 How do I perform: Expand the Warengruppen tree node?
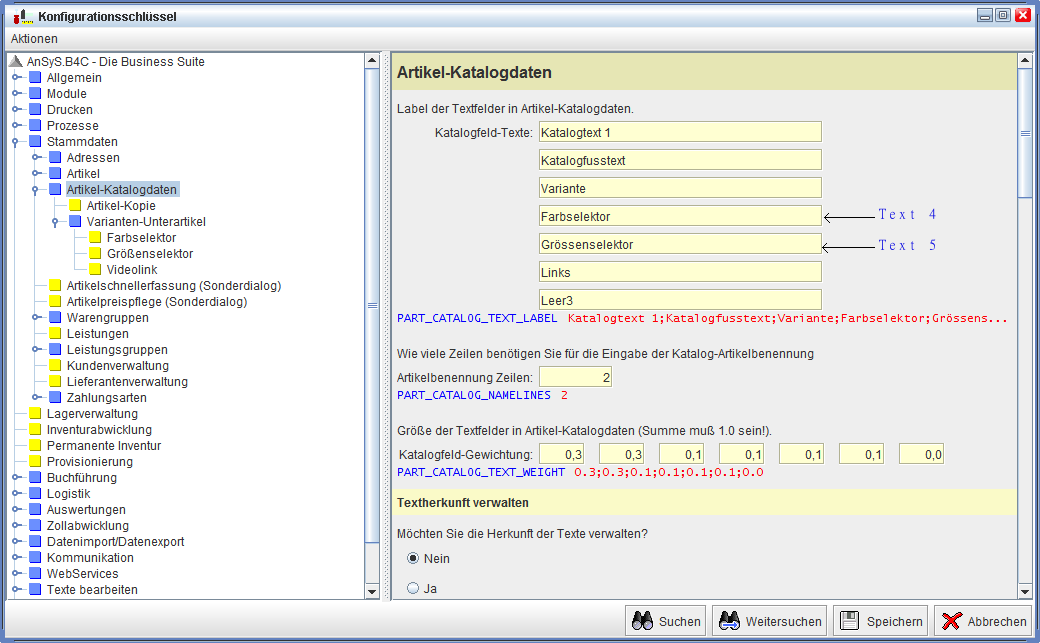[x=36, y=318]
